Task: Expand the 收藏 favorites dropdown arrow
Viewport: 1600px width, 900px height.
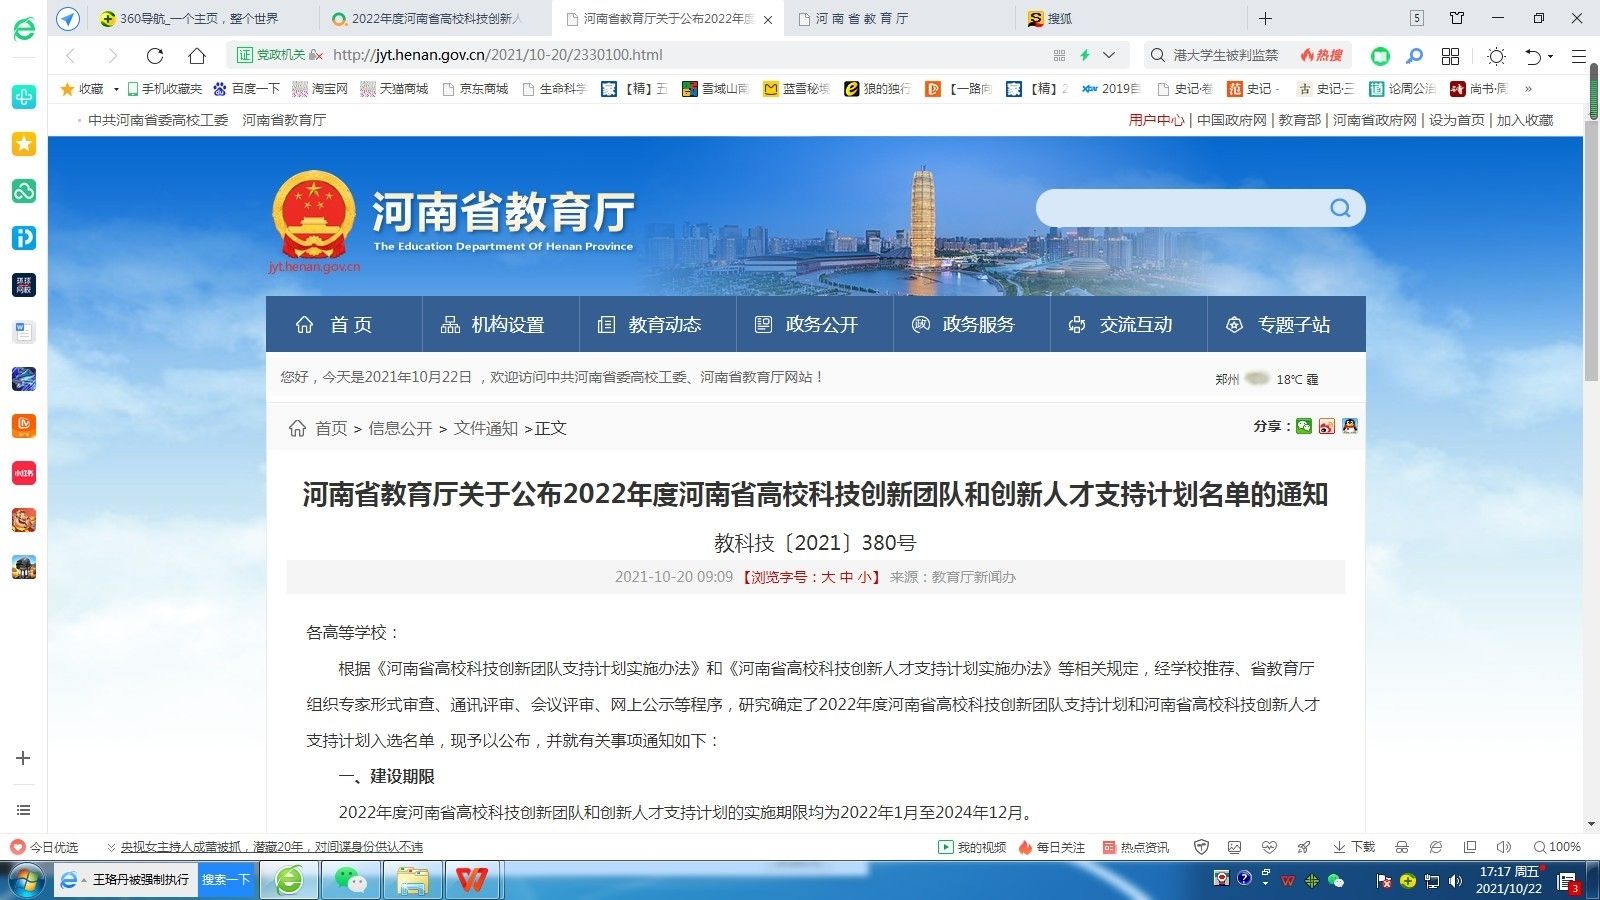Action: [116, 88]
